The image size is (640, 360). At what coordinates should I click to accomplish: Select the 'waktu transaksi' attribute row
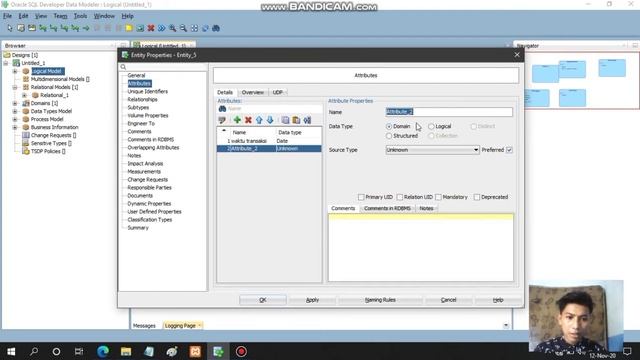[x=269, y=141]
